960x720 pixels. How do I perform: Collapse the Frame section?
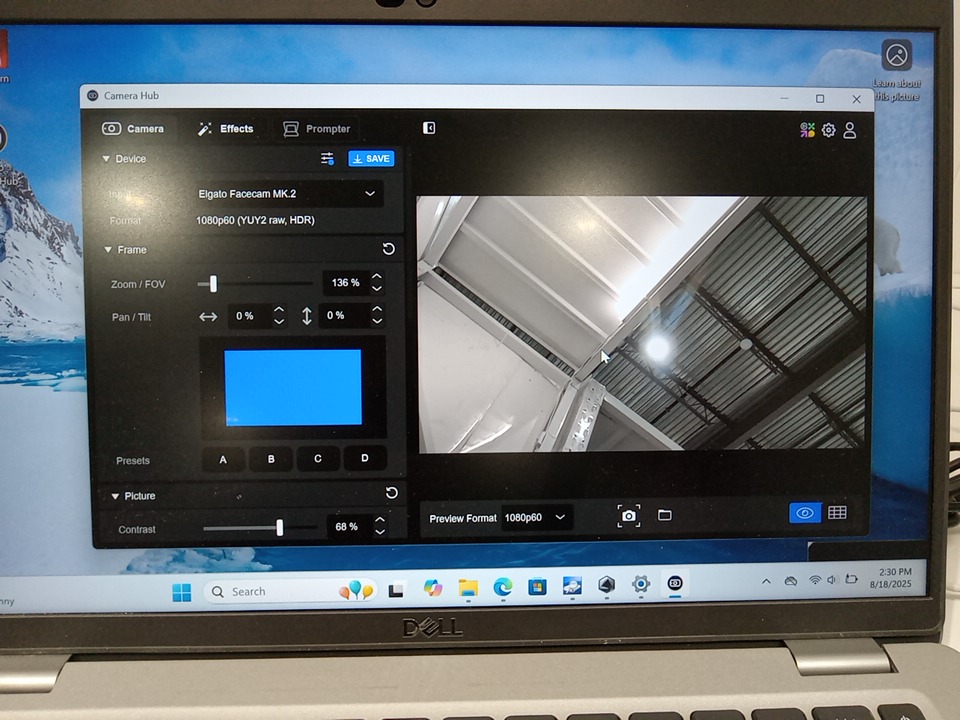(108, 250)
